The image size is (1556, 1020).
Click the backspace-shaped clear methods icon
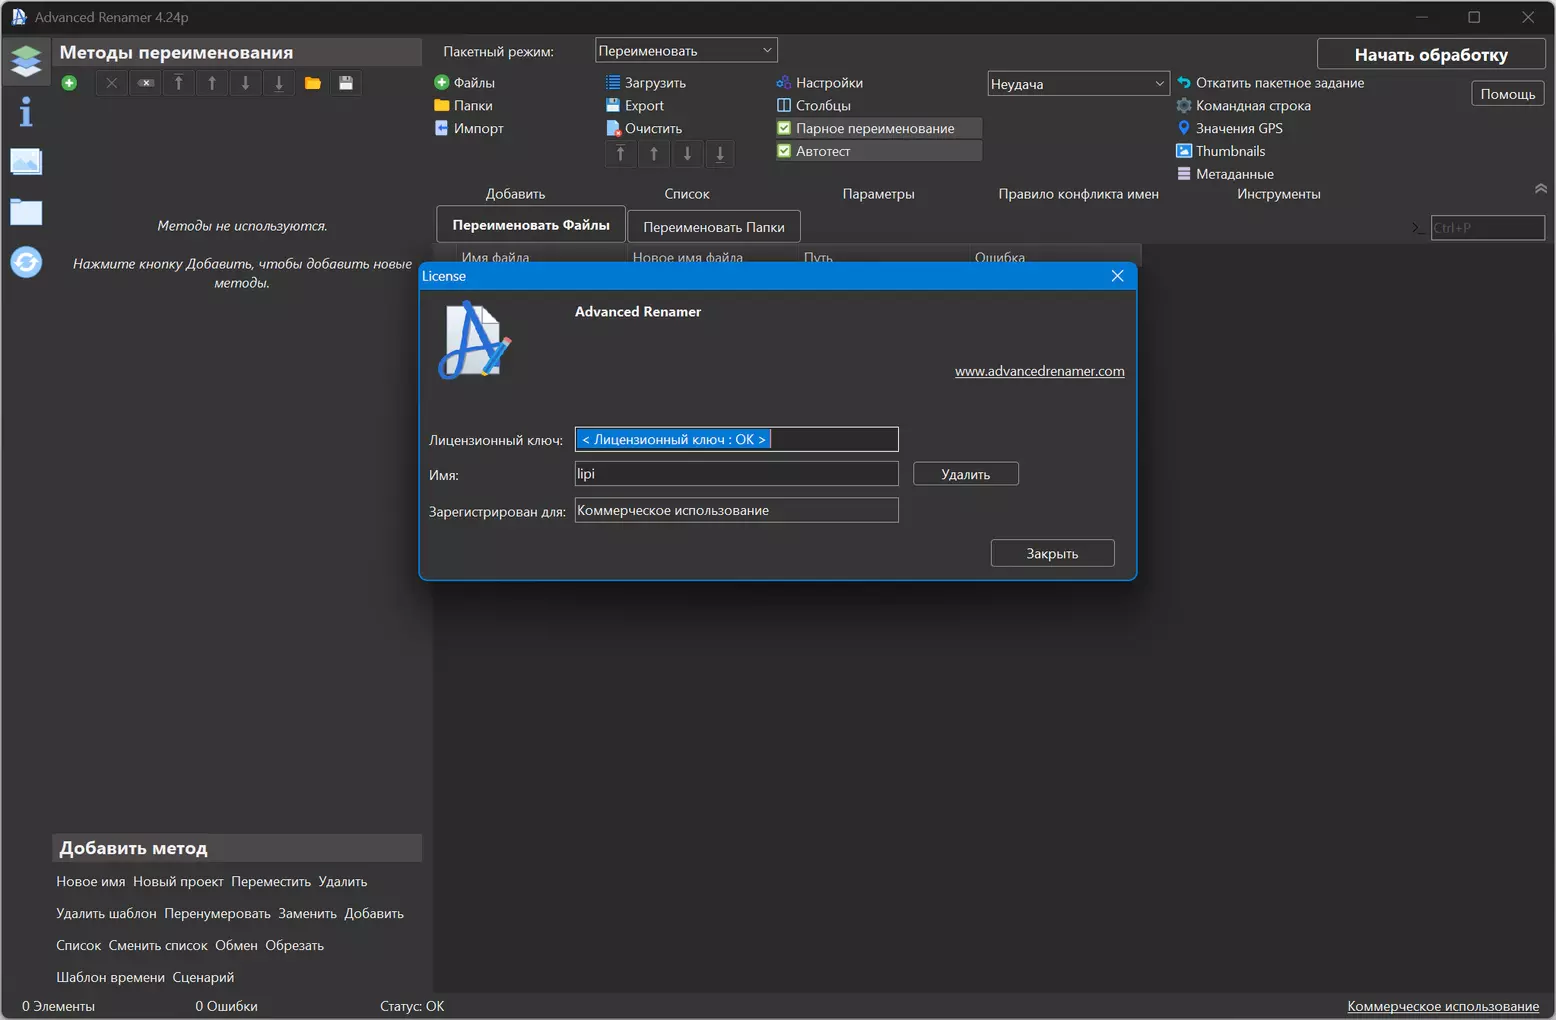point(146,83)
